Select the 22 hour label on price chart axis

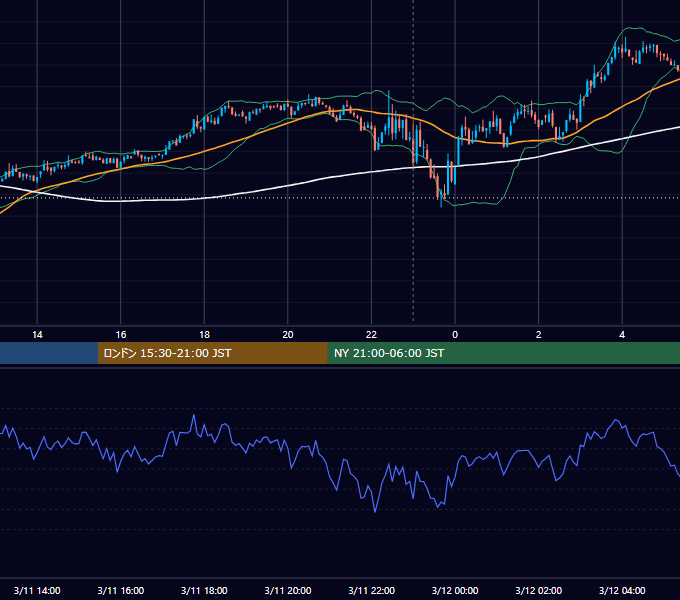[x=371, y=335]
